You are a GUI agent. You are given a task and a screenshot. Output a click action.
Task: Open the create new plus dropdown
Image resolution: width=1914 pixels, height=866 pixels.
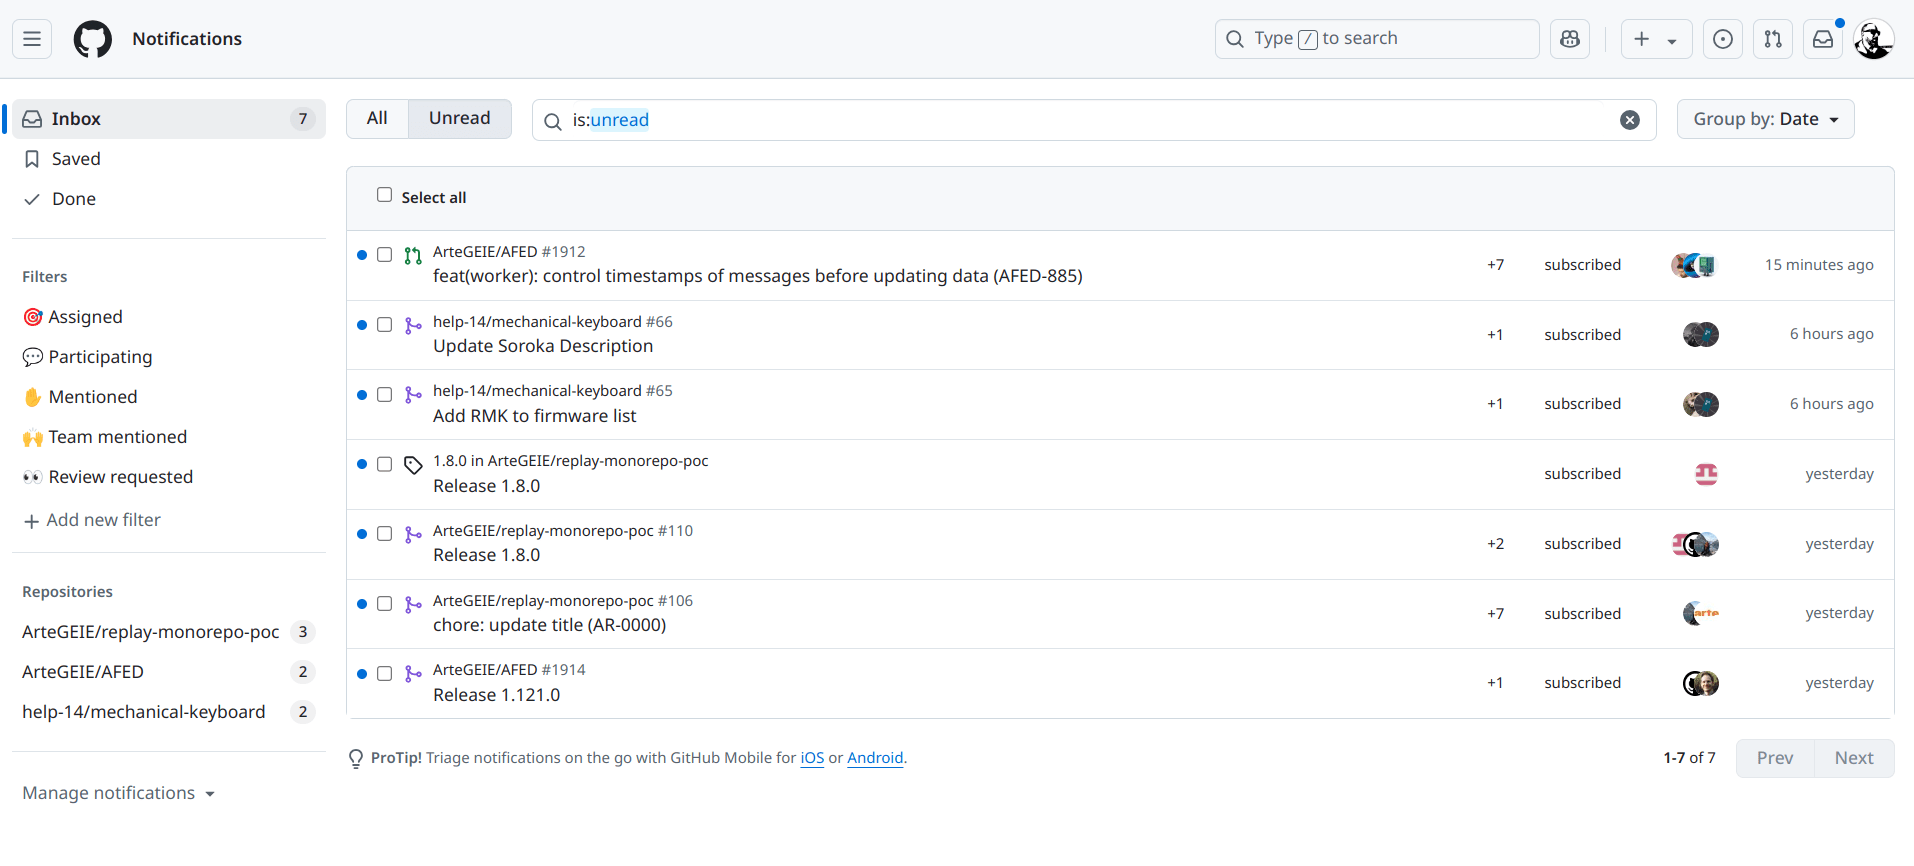[x=1656, y=39]
